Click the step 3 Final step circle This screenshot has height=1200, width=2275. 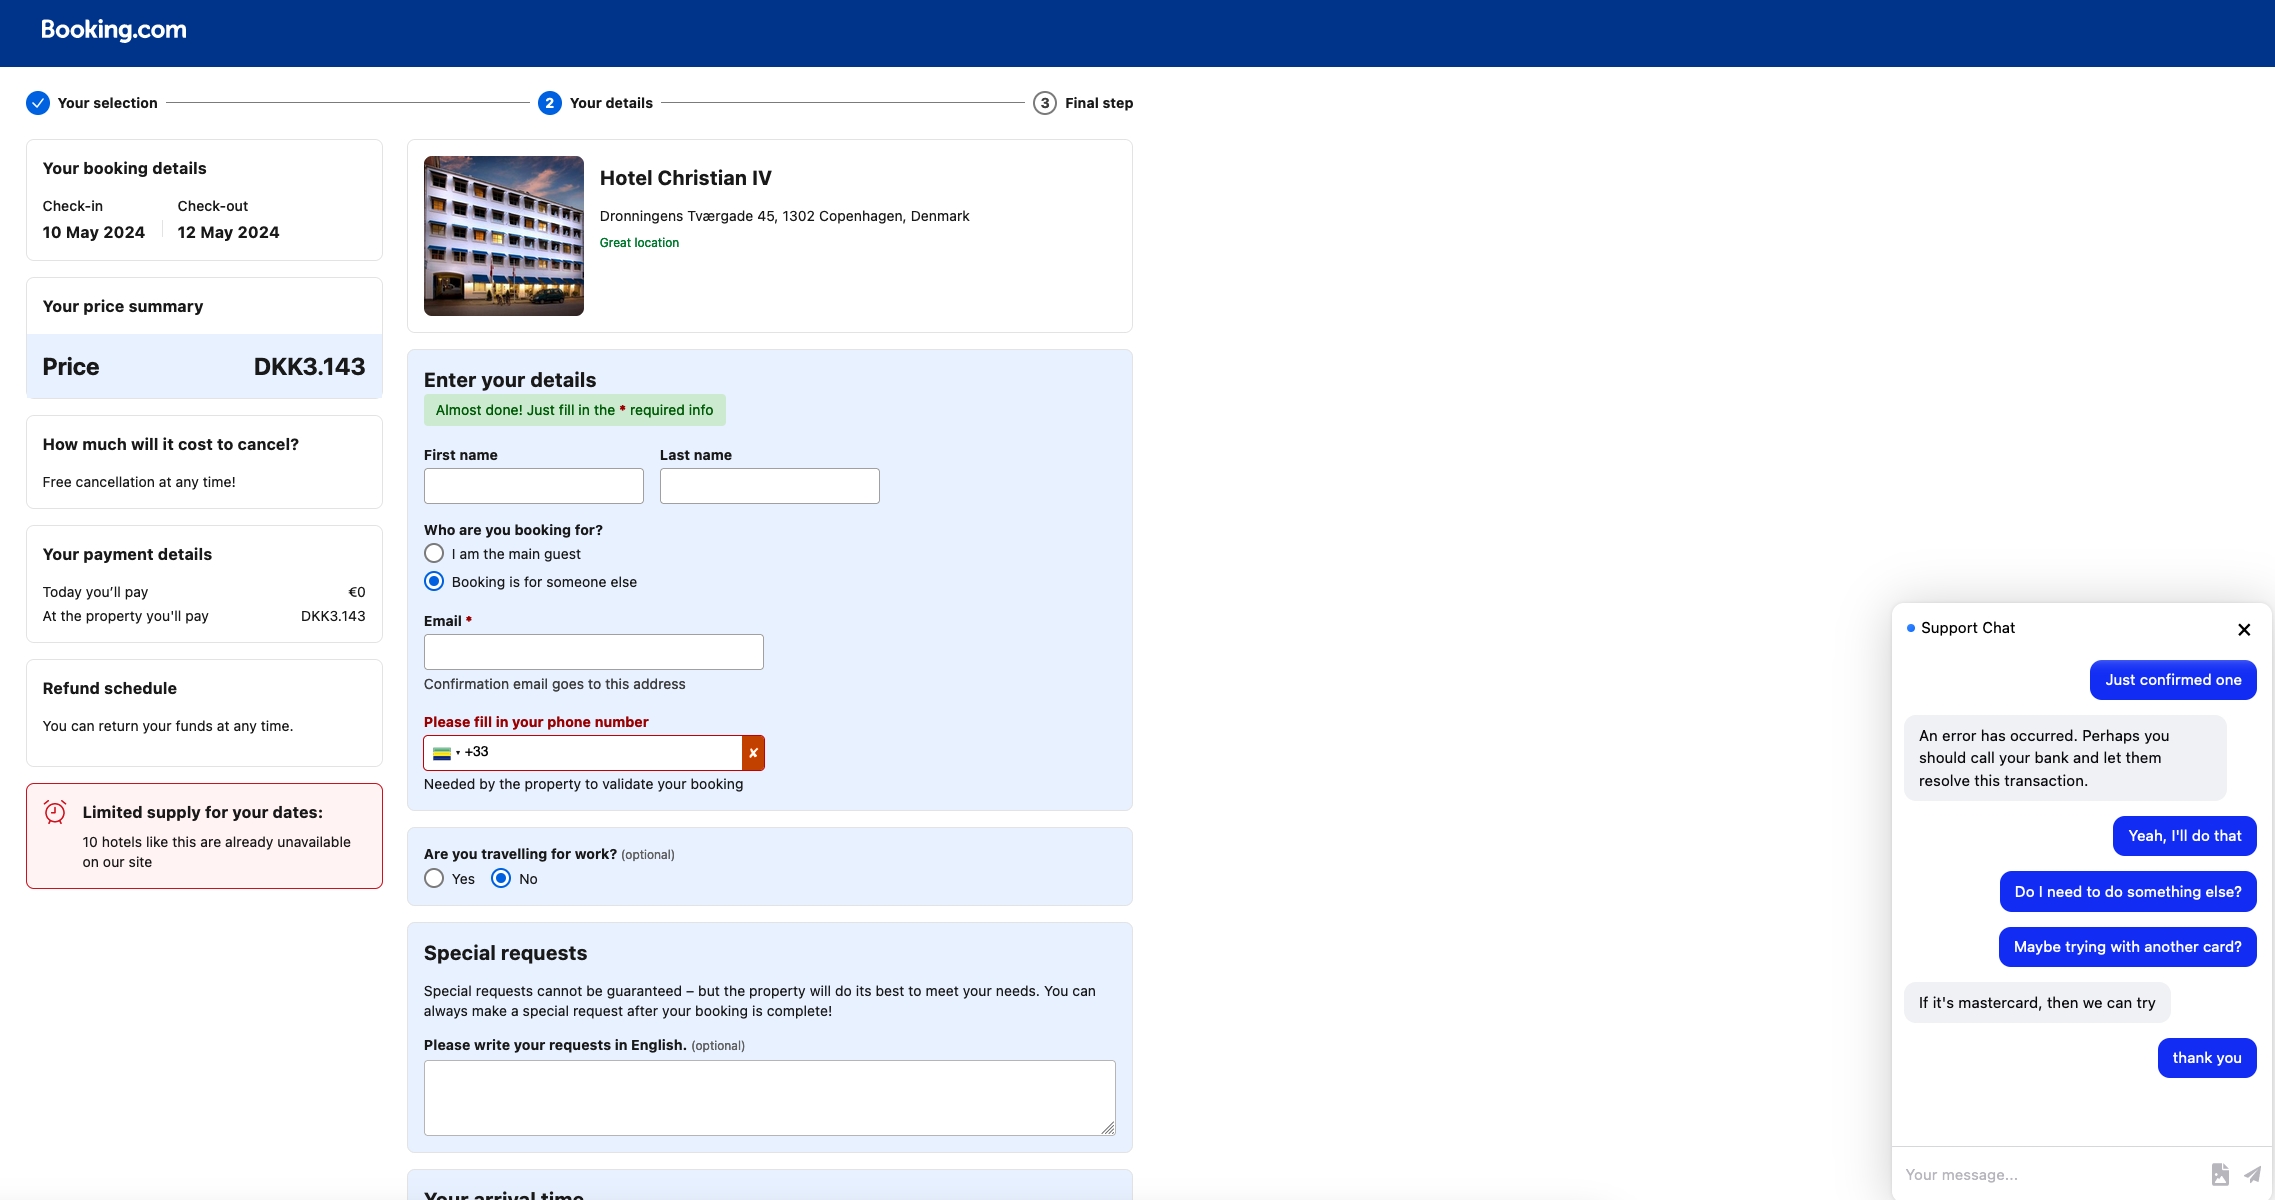pos(1044,103)
